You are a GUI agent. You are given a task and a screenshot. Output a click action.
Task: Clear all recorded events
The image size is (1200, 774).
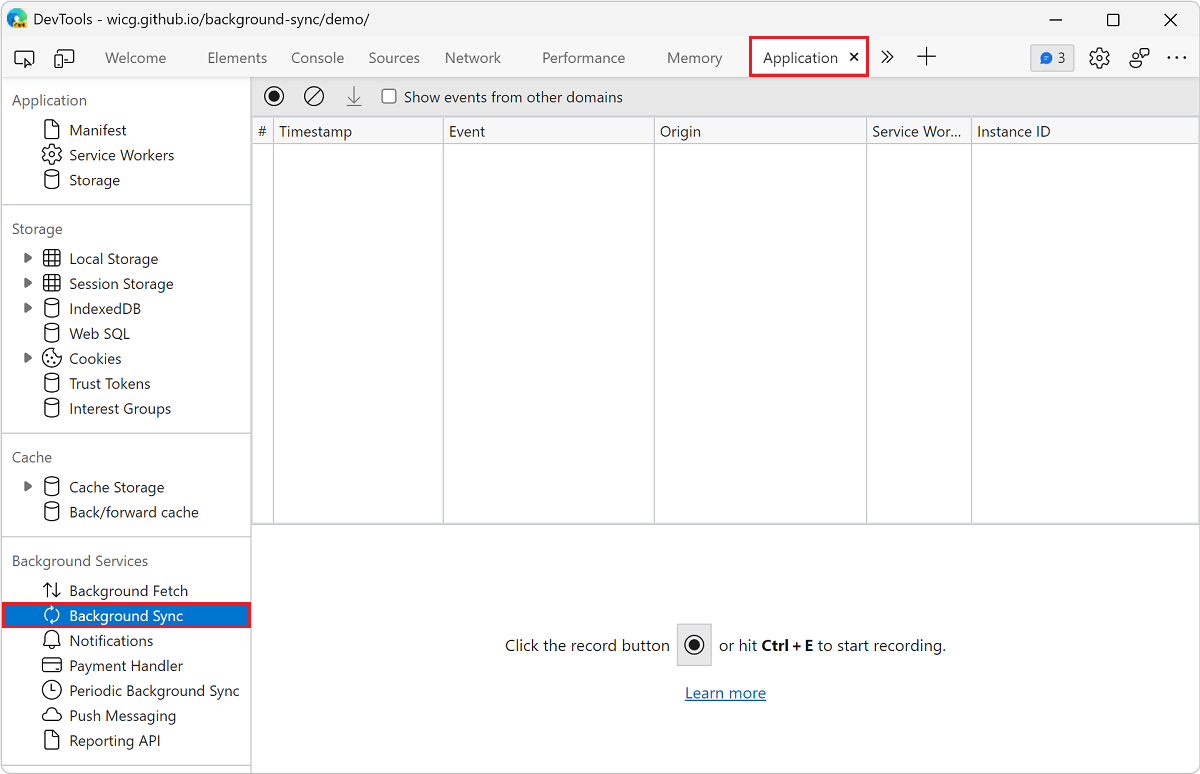click(314, 96)
